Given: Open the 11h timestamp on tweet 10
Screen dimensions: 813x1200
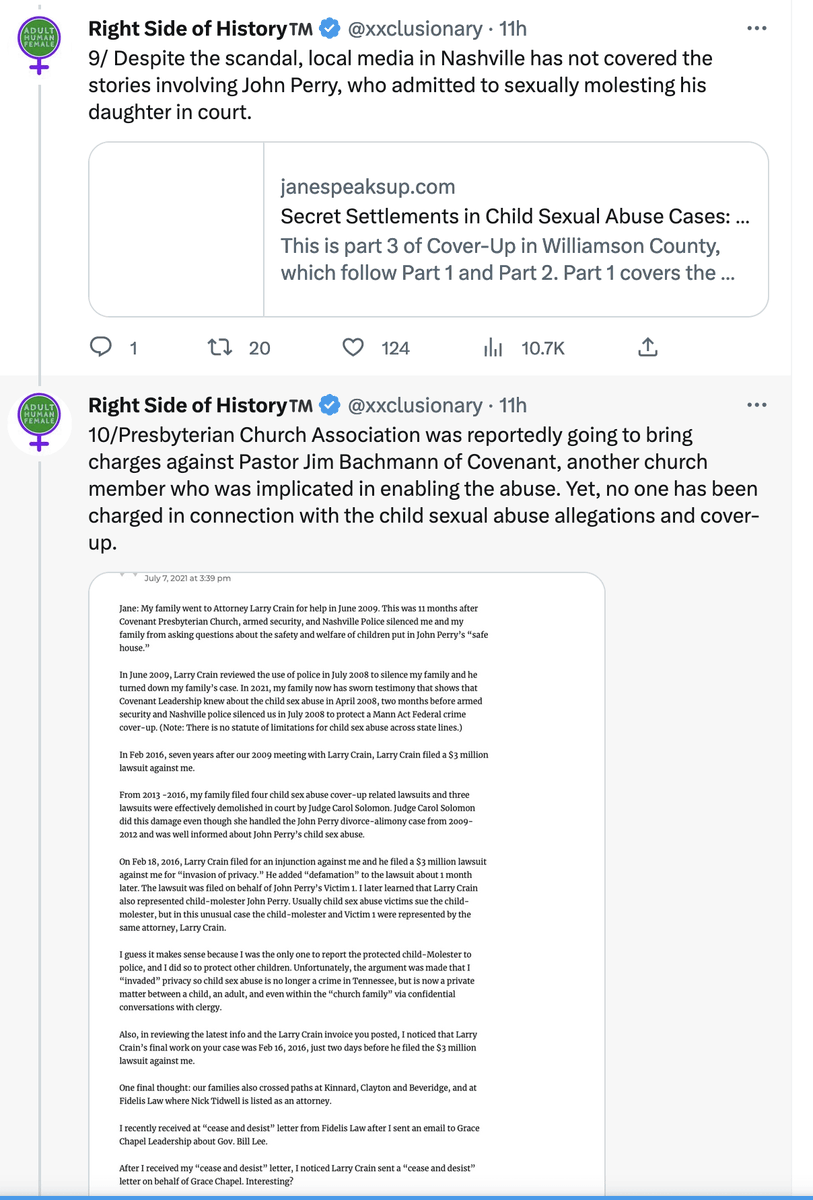Looking at the screenshot, I should point(513,405).
